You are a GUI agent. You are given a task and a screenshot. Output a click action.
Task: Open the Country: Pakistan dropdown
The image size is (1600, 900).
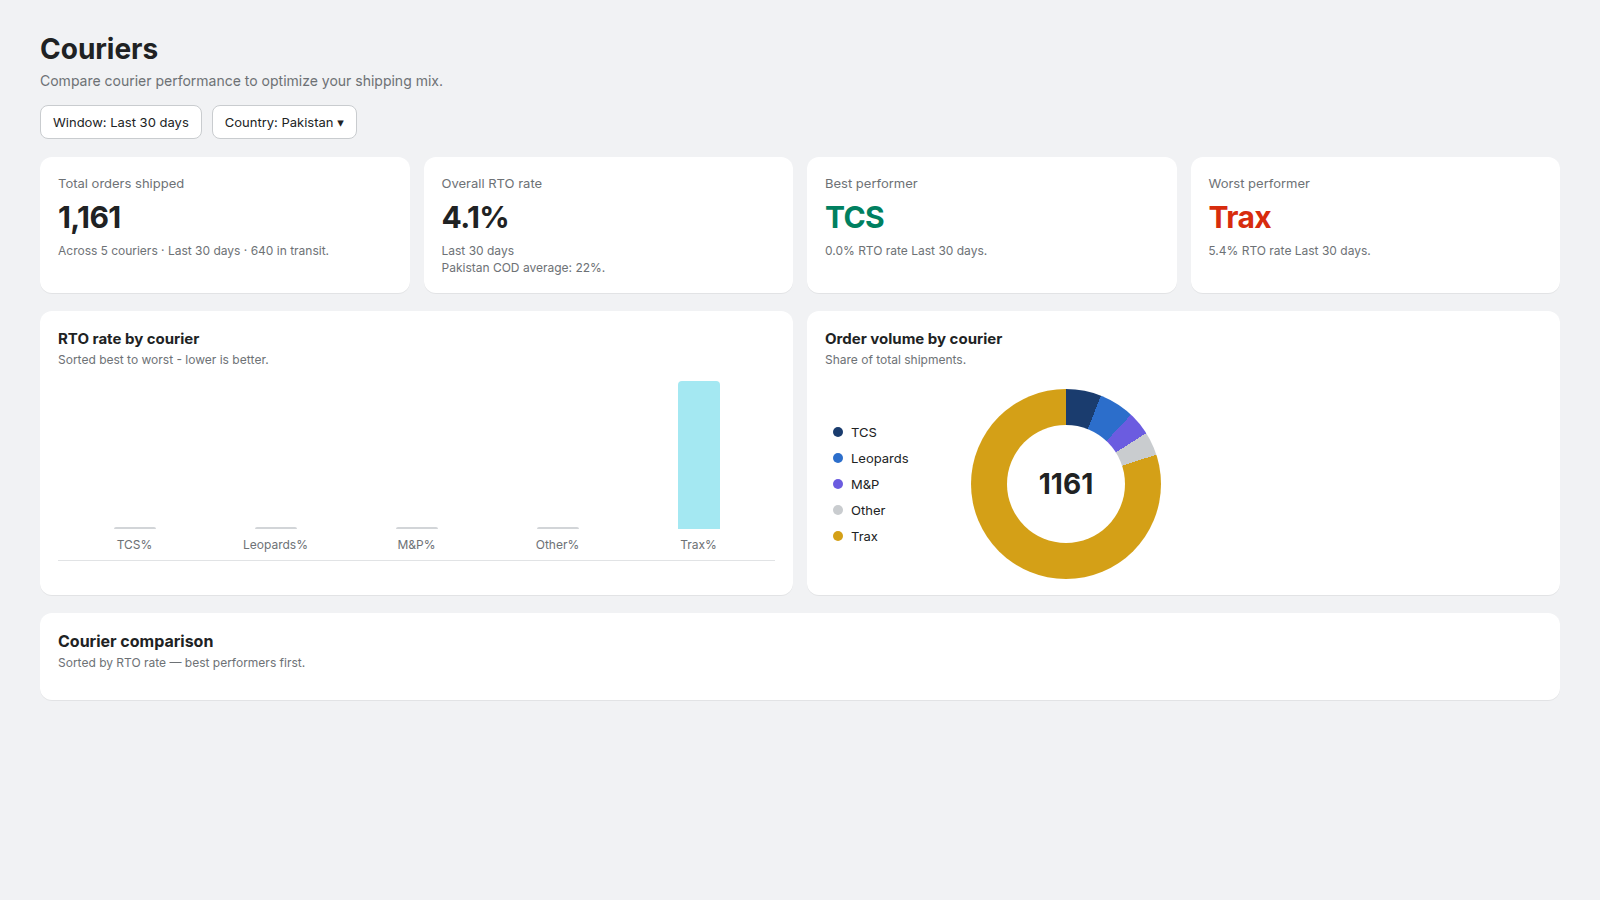pos(284,122)
